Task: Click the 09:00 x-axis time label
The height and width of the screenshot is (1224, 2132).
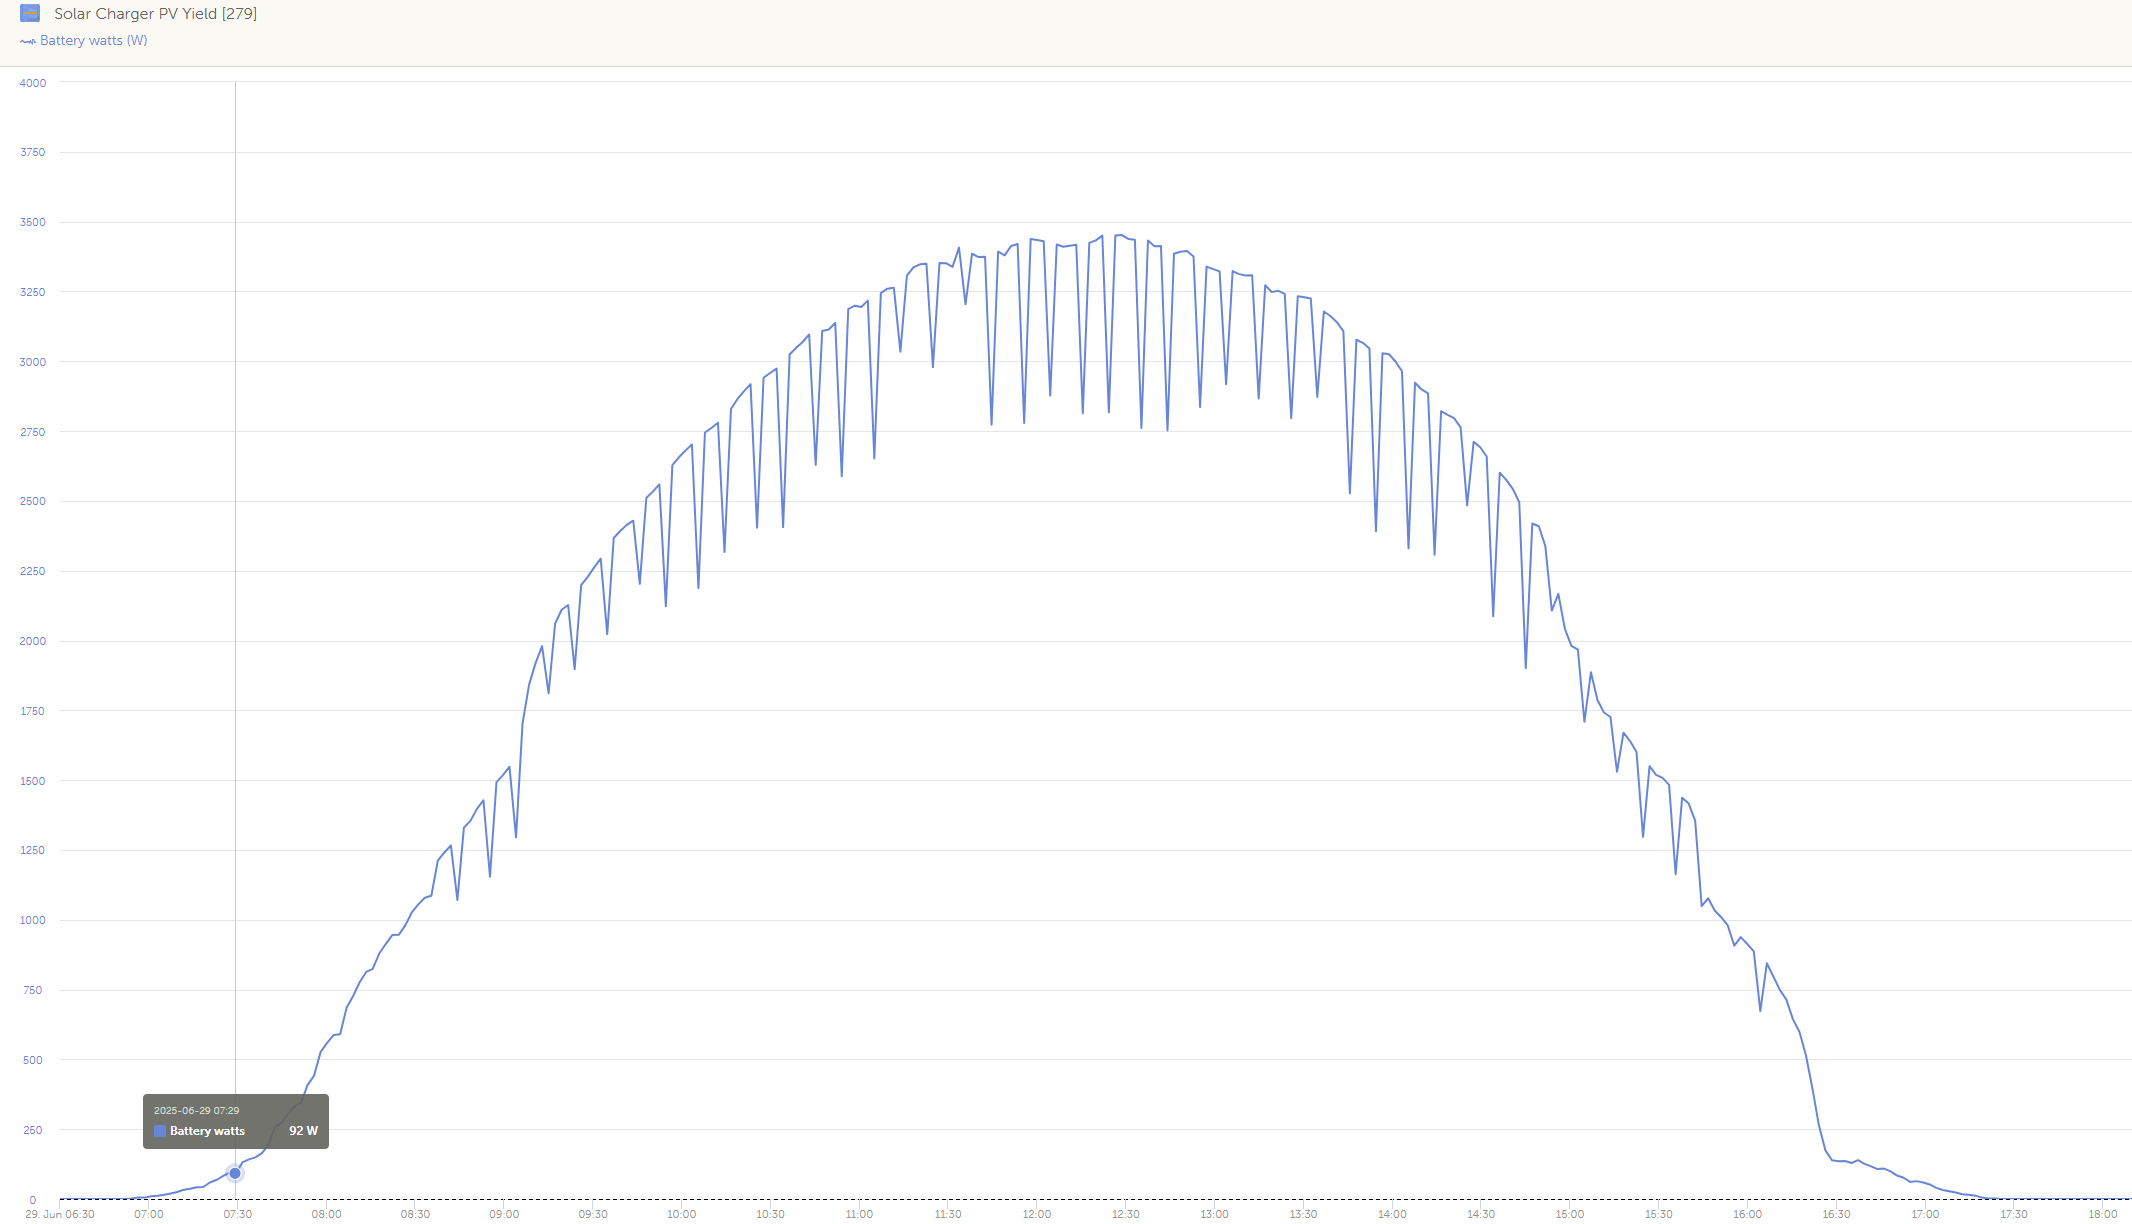Action: tap(504, 1214)
